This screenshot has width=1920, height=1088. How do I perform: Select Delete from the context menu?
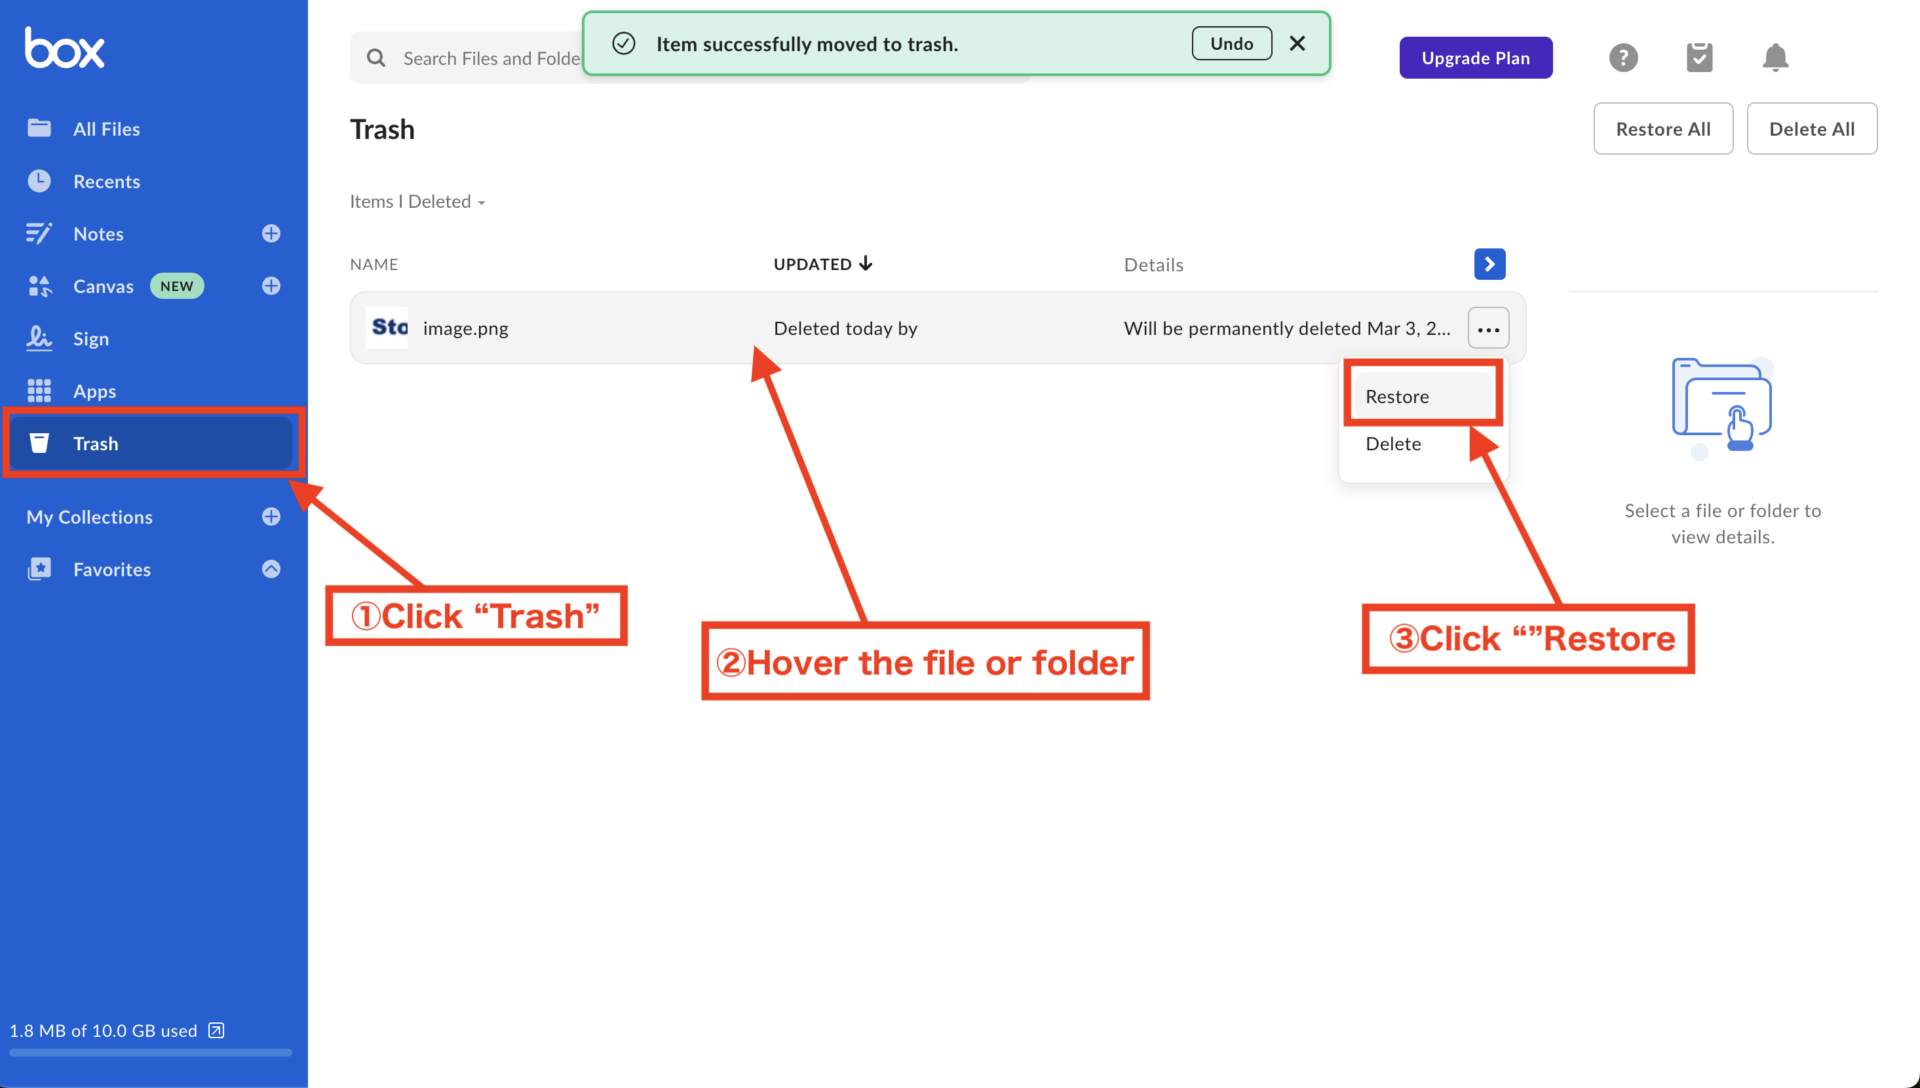point(1393,443)
